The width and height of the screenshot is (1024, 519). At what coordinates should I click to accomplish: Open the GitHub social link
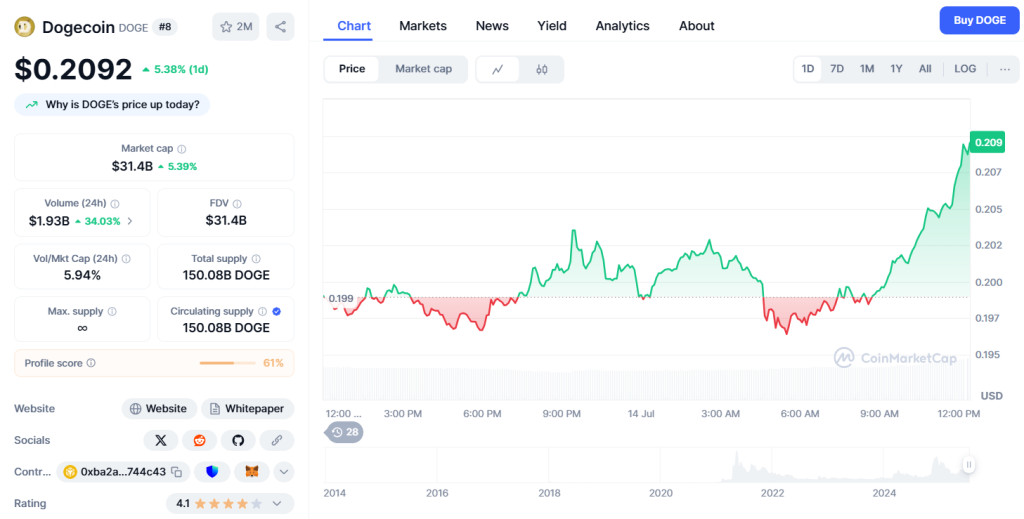[x=238, y=441]
